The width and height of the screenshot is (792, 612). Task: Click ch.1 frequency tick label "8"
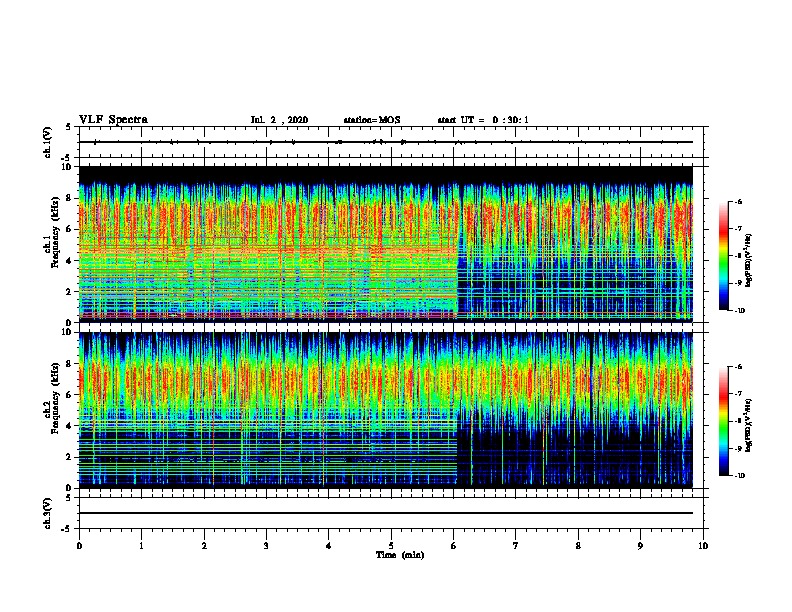click(x=69, y=198)
